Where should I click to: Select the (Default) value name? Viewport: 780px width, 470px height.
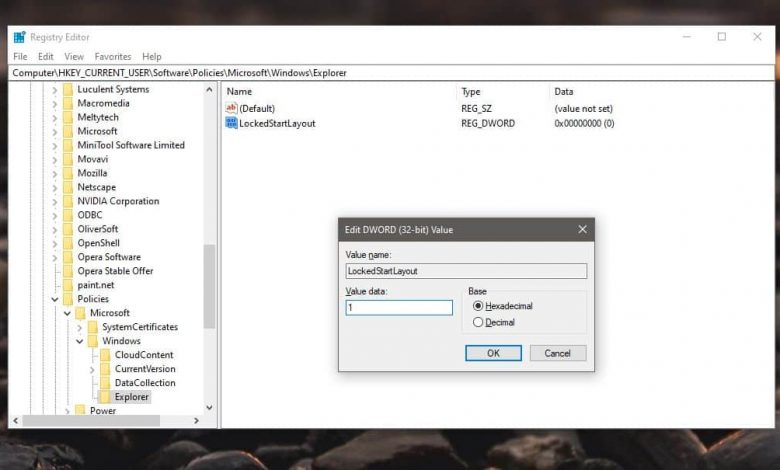(x=257, y=108)
